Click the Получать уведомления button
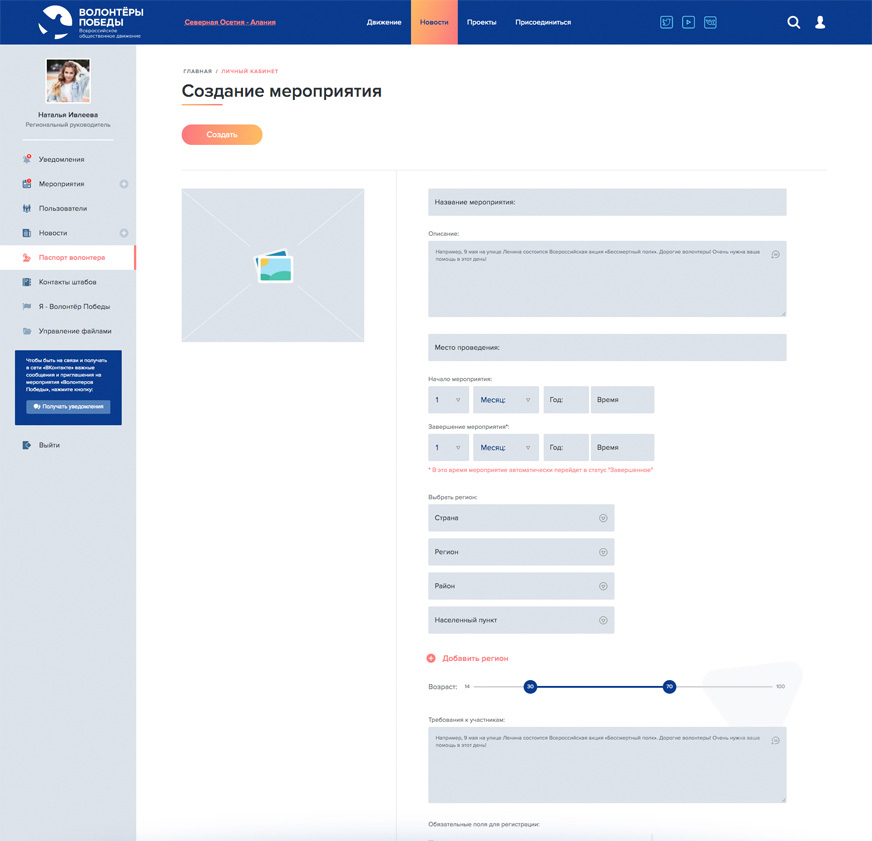The height and width of the screenshot is (841, 872). 68,407
